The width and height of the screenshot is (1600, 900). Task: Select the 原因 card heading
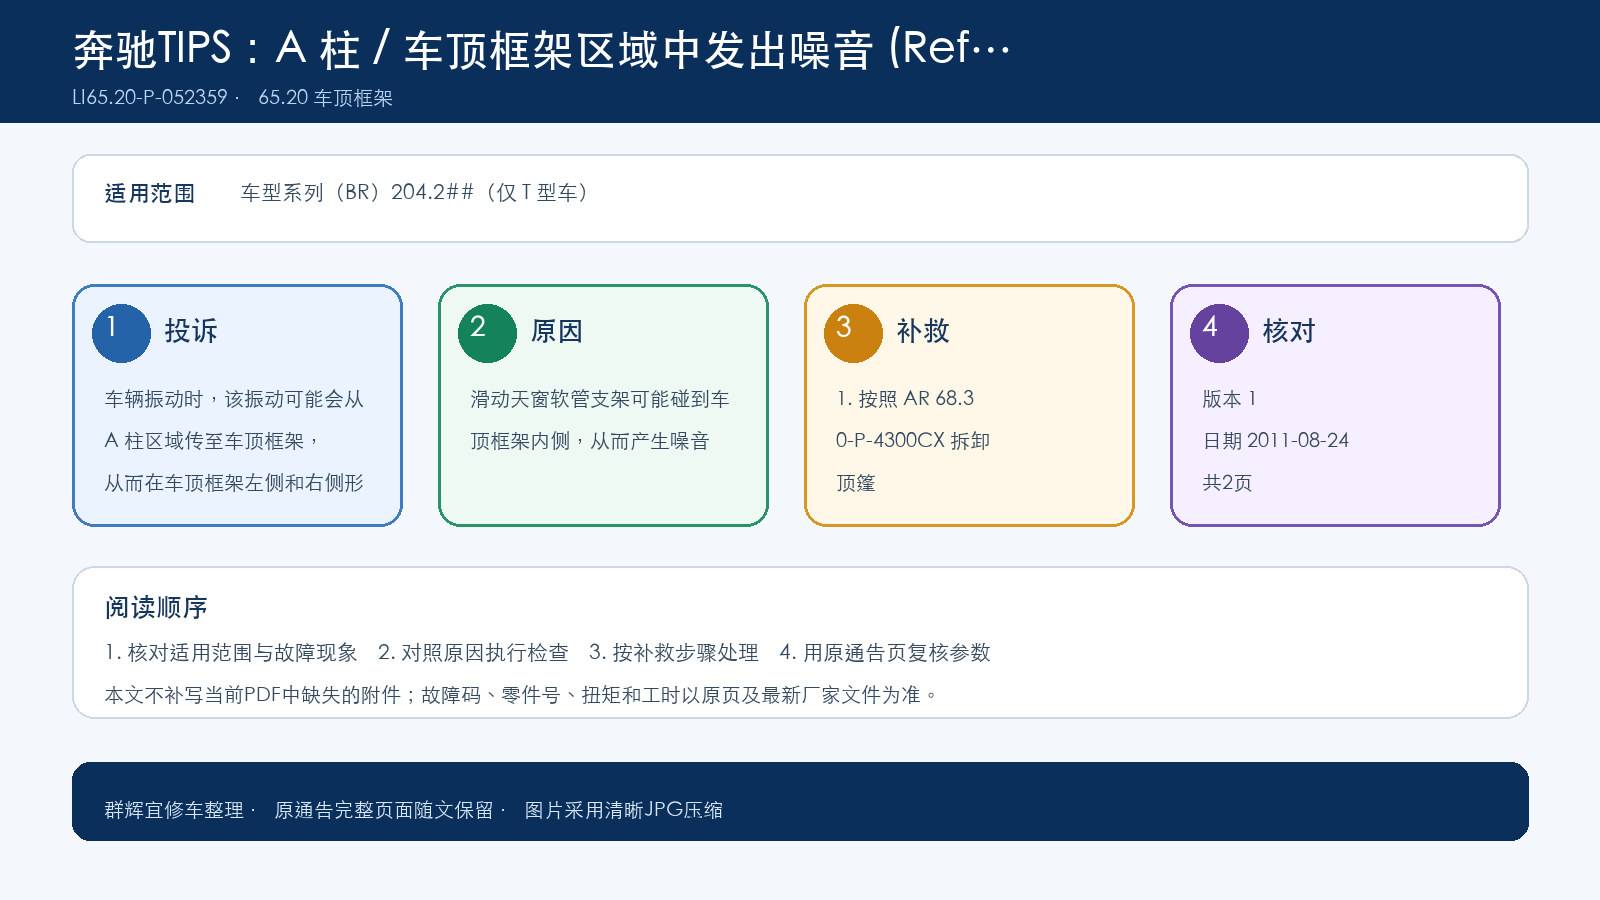[x=557, y=331]
